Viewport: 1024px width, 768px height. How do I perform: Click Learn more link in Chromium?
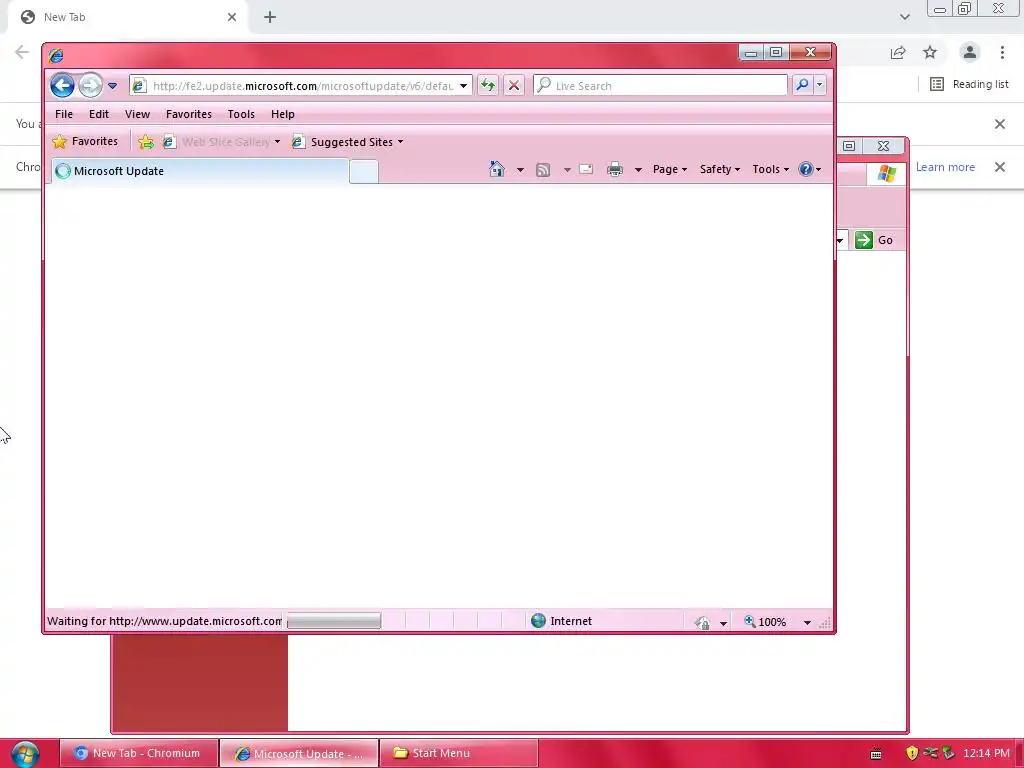[x=945, y=167]
